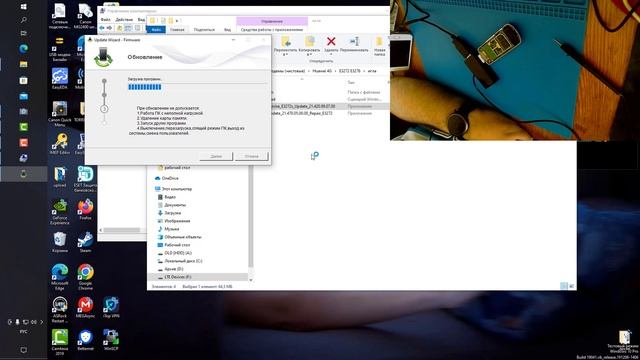The image size is (640, 360).
Task: Select the blue Файл tab in Explorer
Action: pos(156,30)
